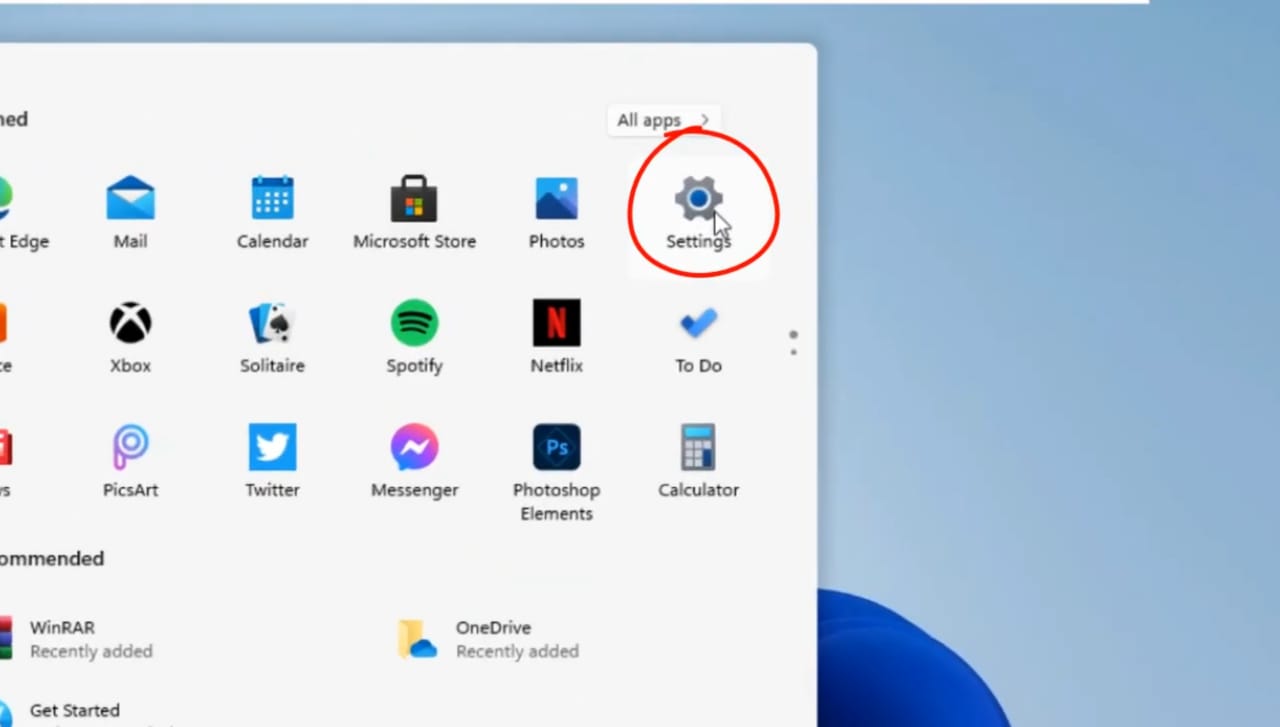Screen dimensions: 1280x727
Task: Open the Twitter app
Action: click(x=272, y=461)
